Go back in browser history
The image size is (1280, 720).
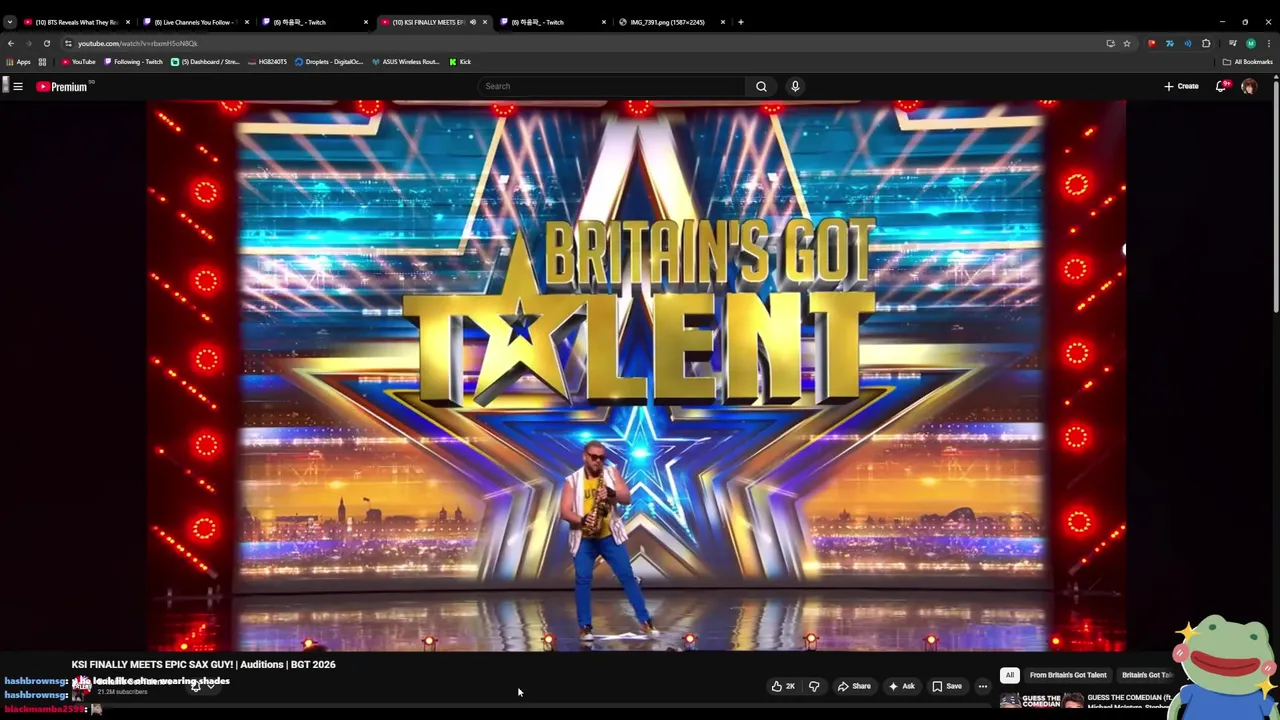[x=11, y=43]
